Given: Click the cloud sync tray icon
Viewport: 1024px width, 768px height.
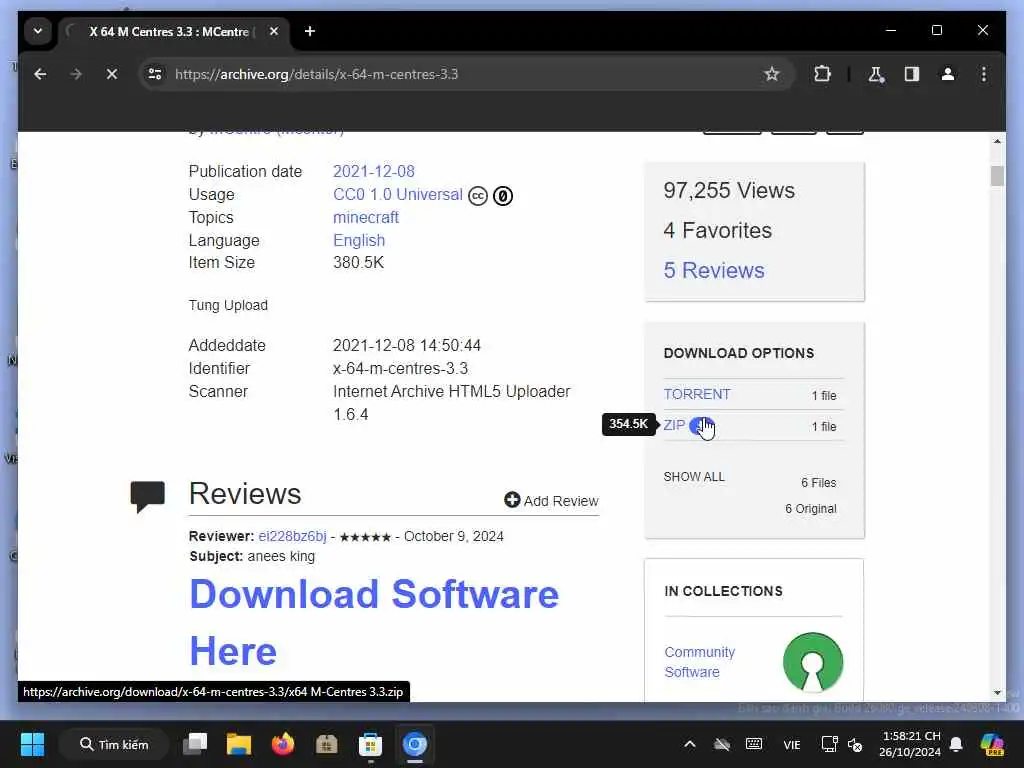Looking at the screenshot, I should (722, 744).
